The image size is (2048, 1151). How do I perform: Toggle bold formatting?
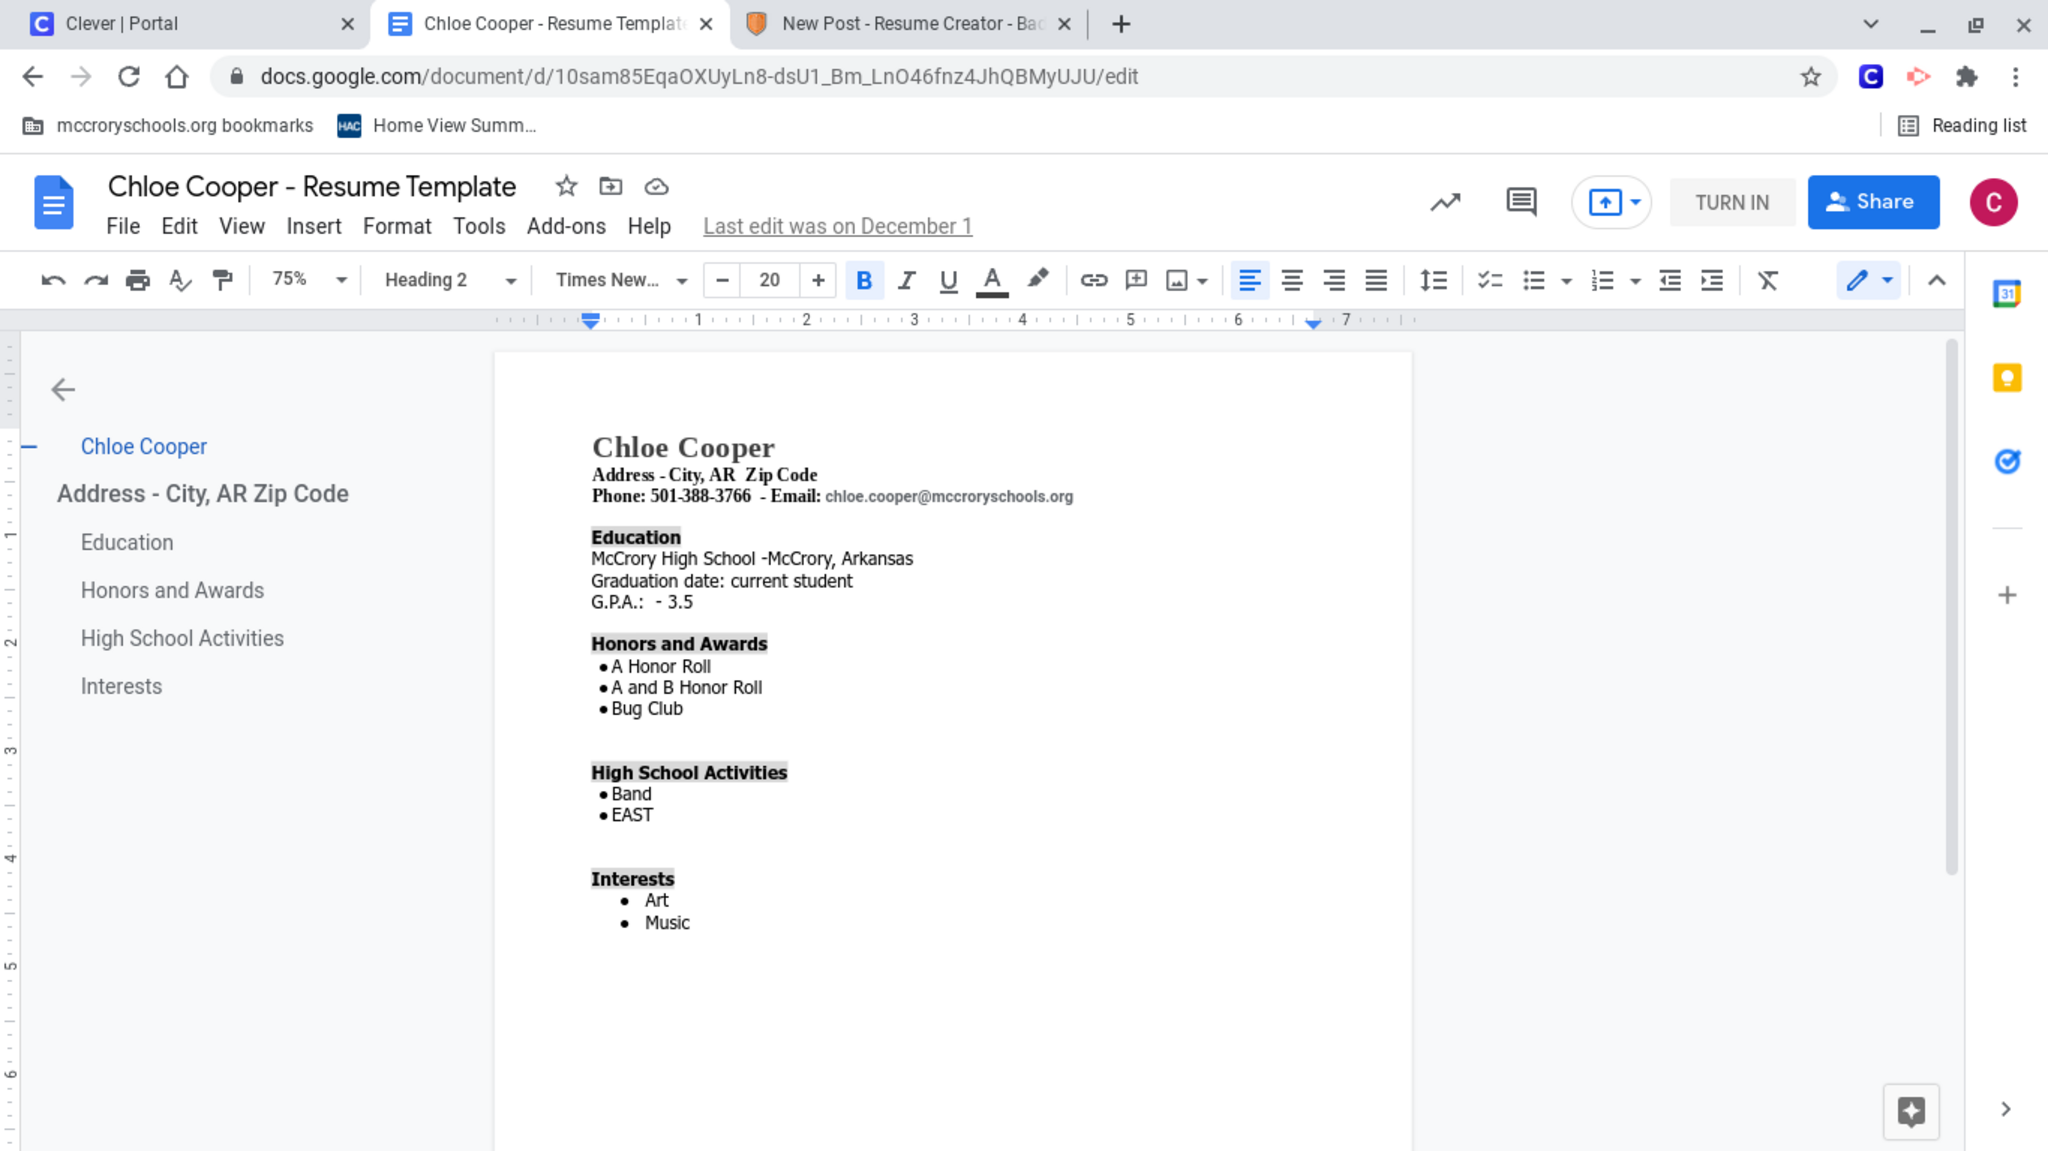point(863,281)
